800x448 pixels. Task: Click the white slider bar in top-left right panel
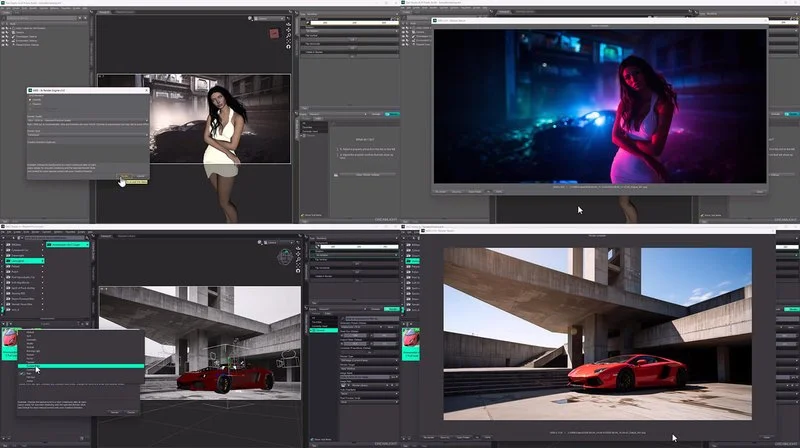pyautogui.click(x=353, y=22)
